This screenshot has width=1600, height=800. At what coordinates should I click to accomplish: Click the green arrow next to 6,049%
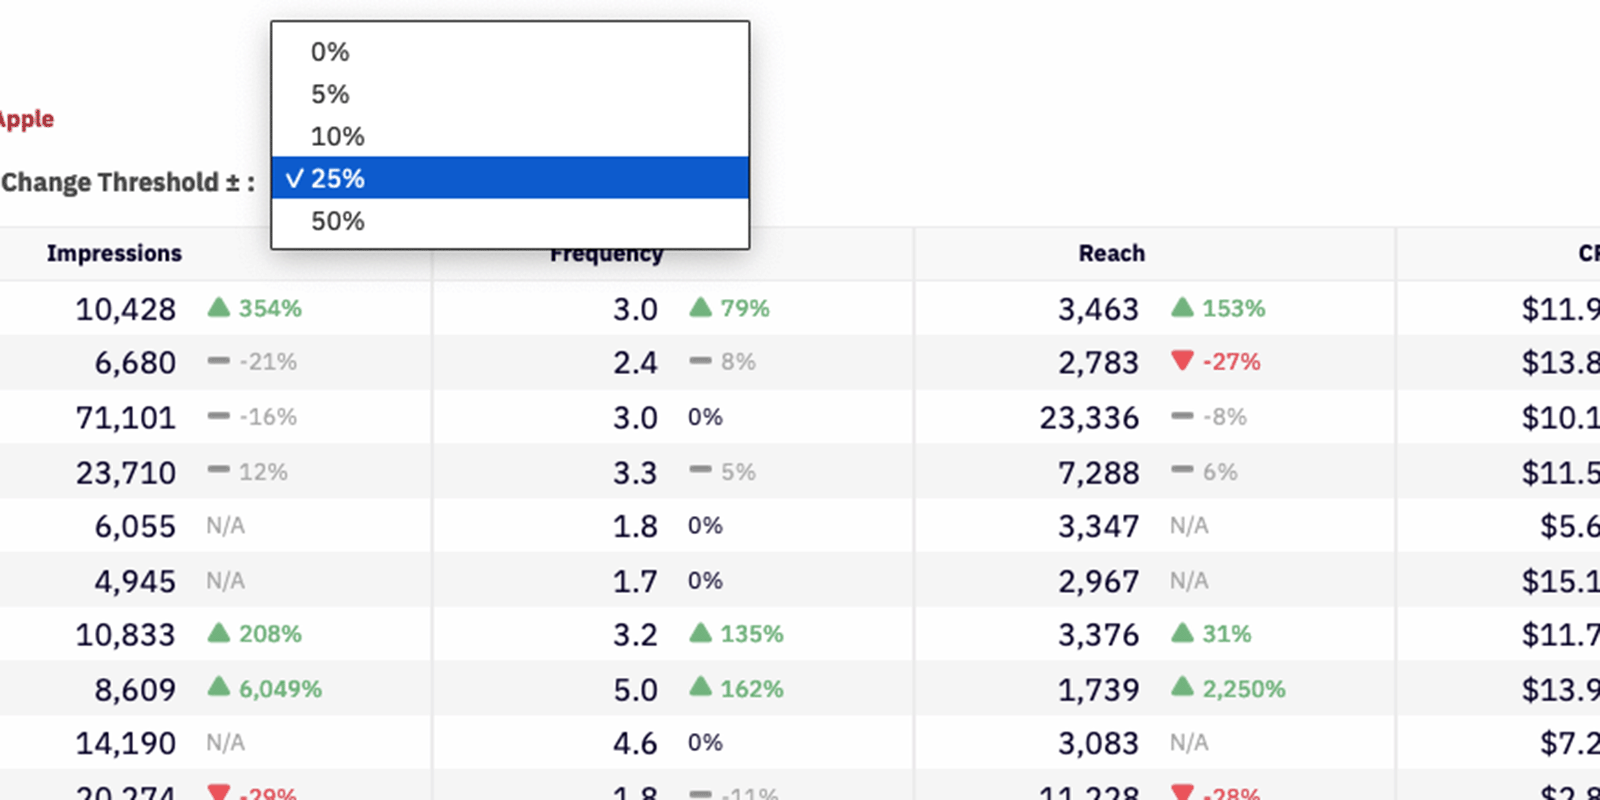219,687
